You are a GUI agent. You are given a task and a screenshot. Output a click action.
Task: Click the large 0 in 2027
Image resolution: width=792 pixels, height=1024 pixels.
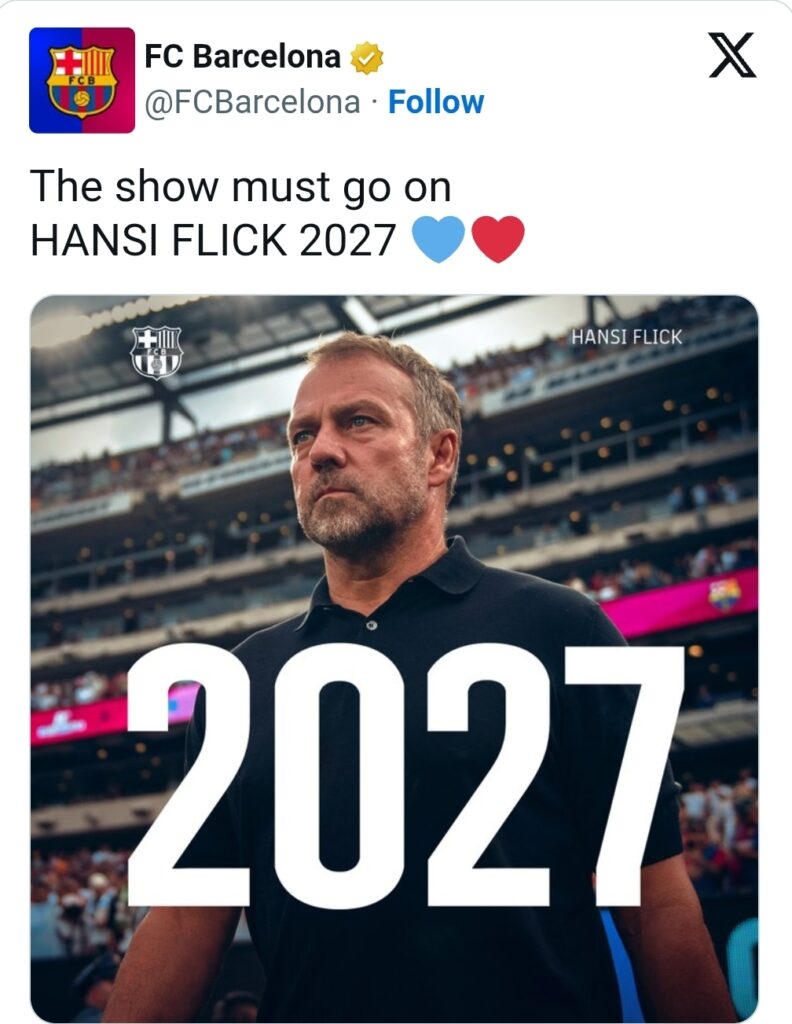click(x=341, y=774)
